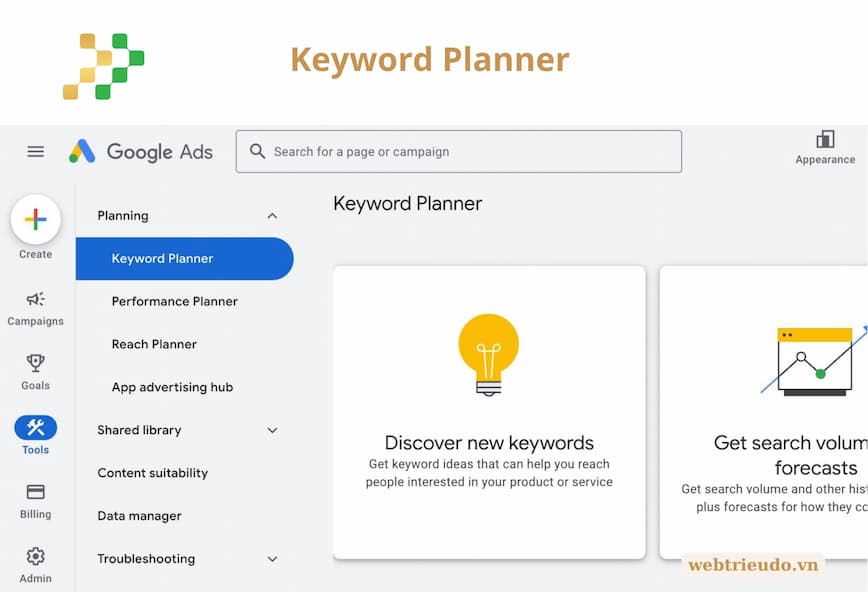The width and height of the screenshot is (868, 592).
Task: Click the Create label under plus button
Action: pyautogui.click(x=35, y=254)
